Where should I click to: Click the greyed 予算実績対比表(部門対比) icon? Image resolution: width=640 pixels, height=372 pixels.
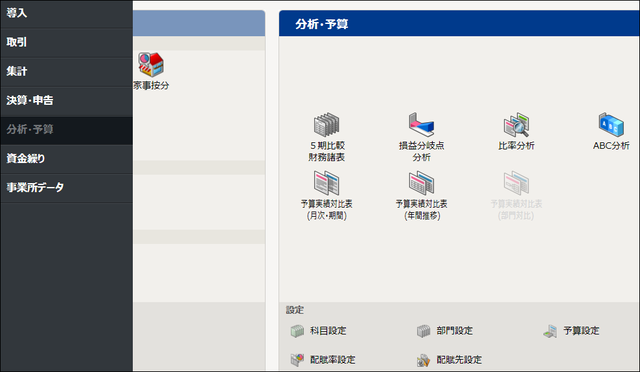tap(516, 183)
